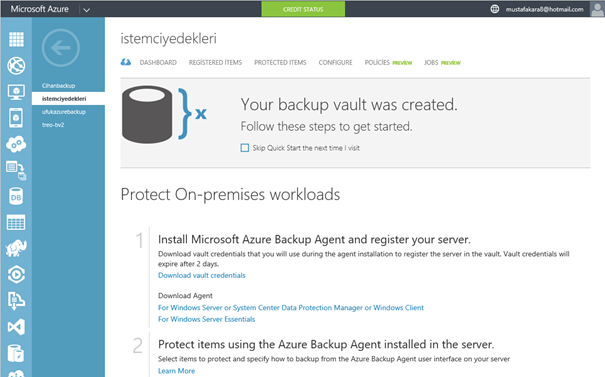Click the Learn More link

(x=176, y=371)
